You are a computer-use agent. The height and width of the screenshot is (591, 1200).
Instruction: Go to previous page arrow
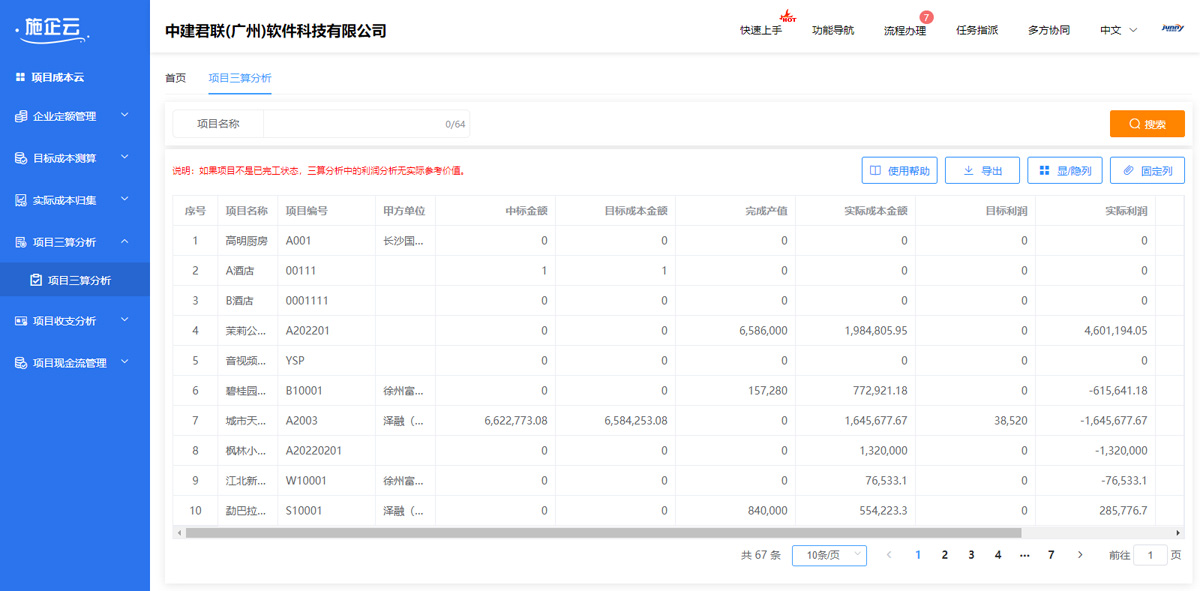889,555
